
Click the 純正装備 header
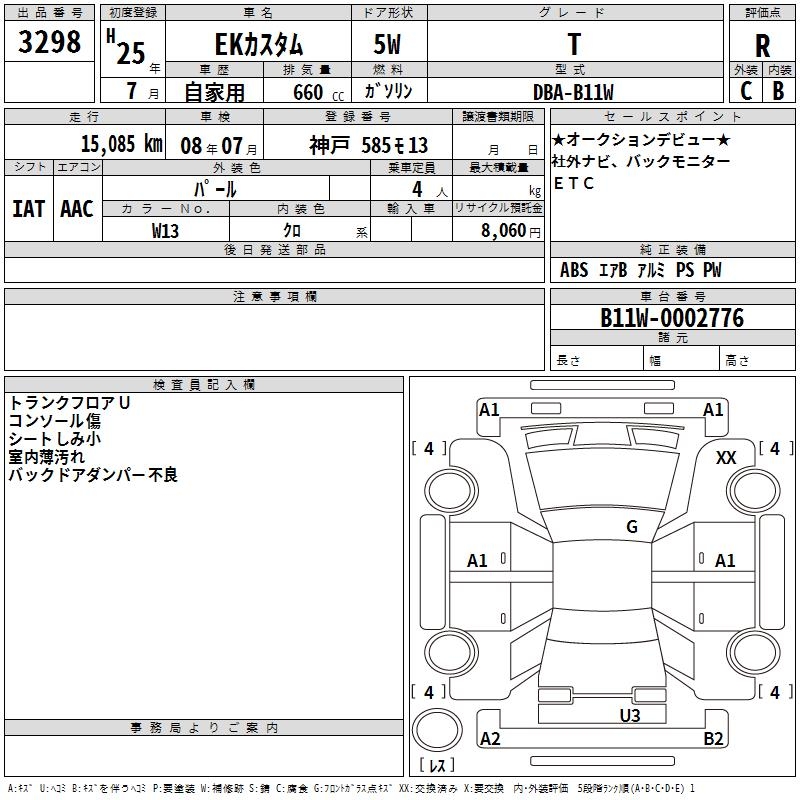click(x=672, y=249)
